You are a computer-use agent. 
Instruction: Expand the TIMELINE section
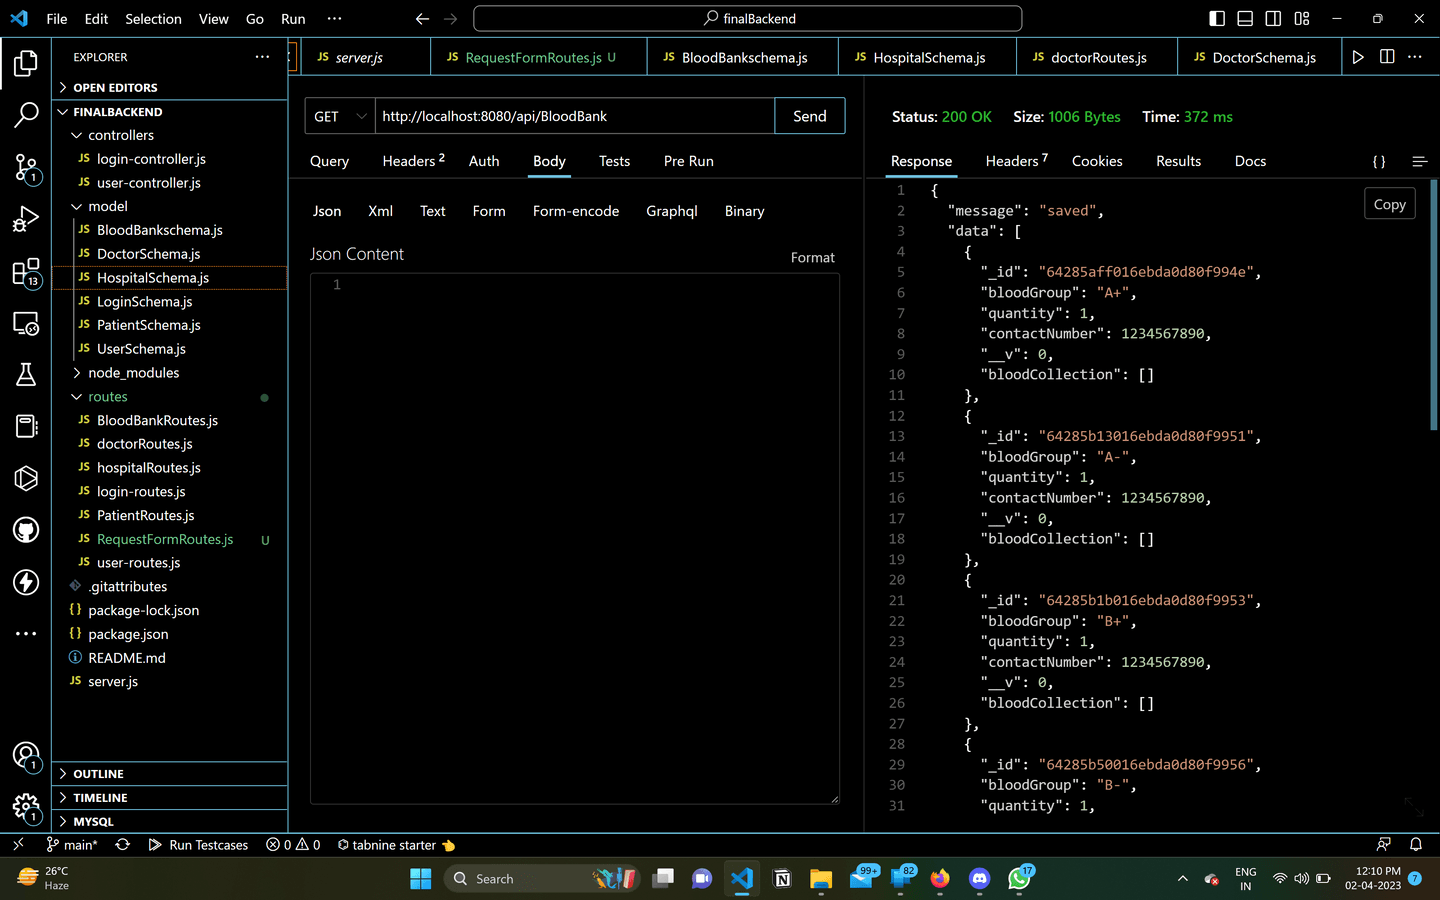(170, 798)
